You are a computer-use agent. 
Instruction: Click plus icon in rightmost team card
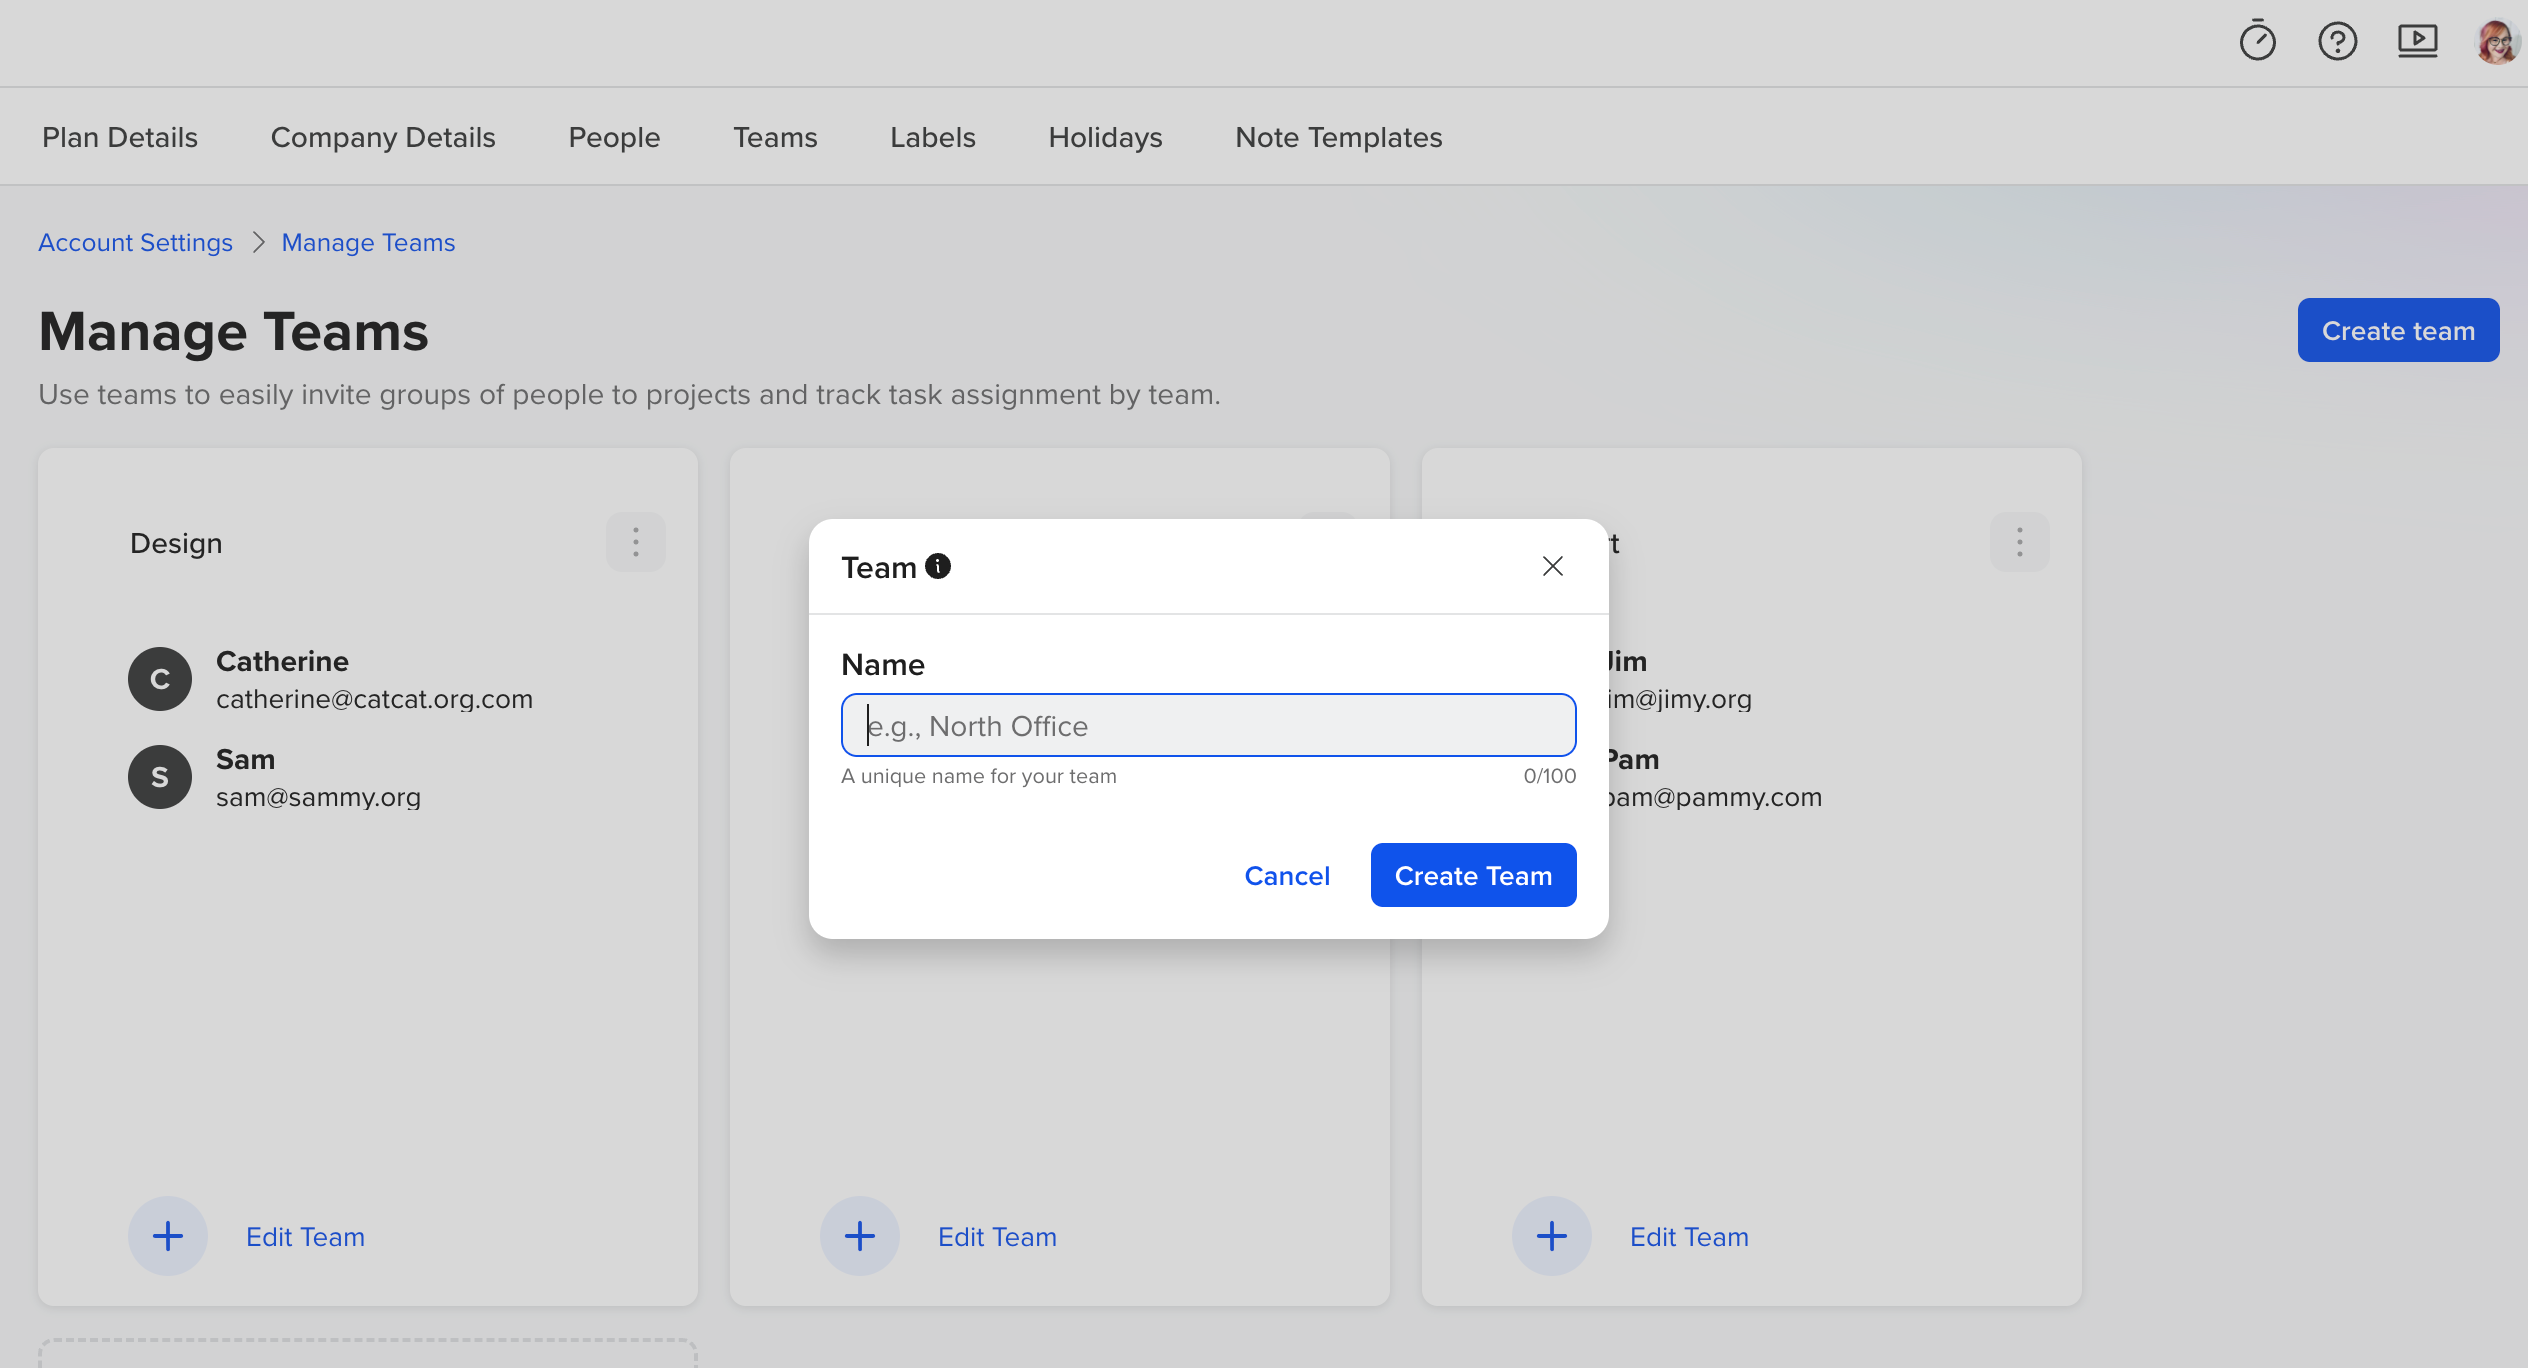pos(1552,1236)
